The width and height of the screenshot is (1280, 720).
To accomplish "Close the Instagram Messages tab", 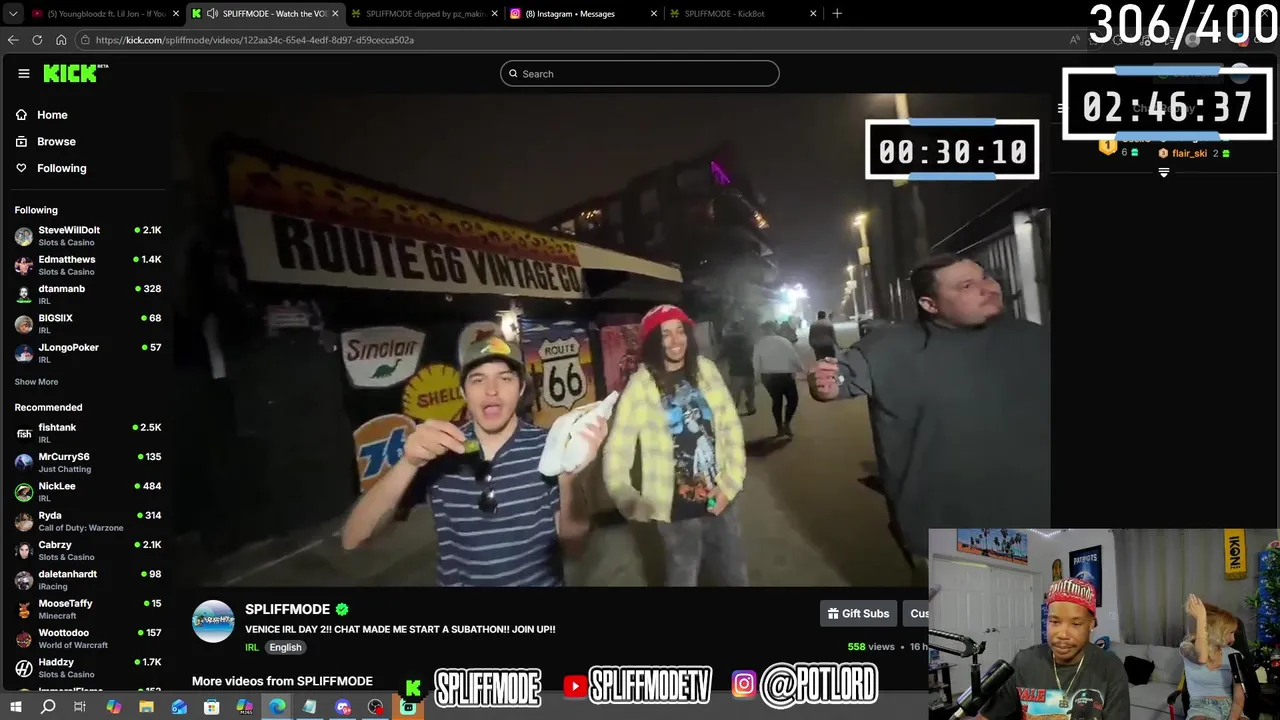I will pyautogui.click(x=654, y=14).
